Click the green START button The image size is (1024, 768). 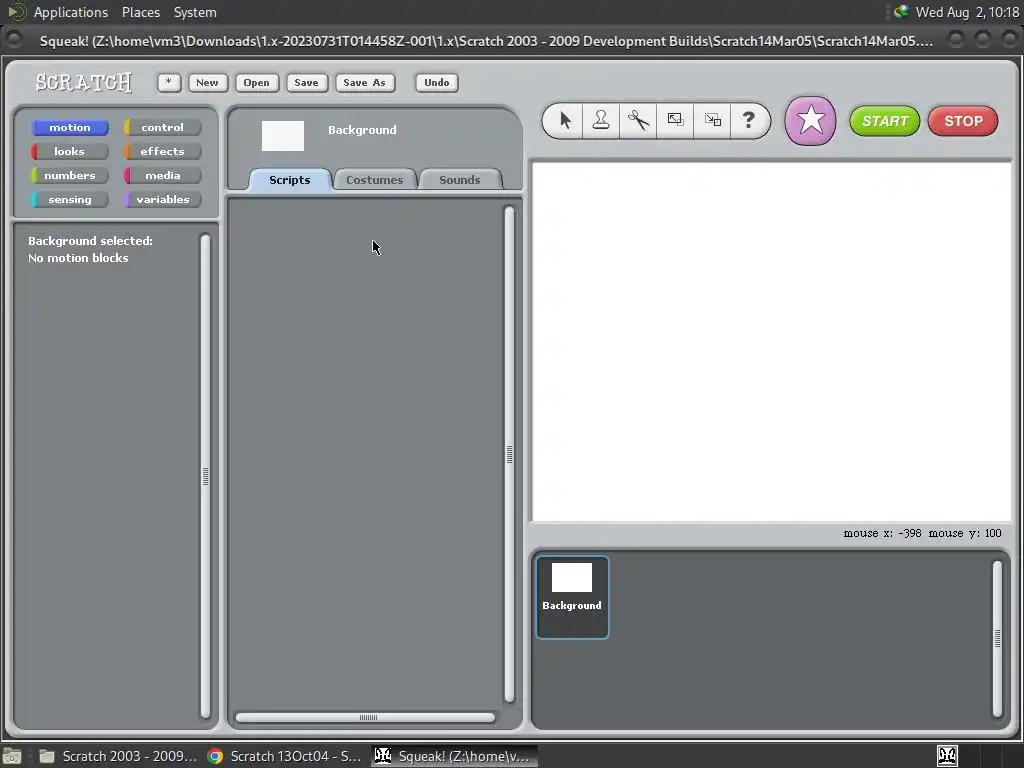[885, 121]
